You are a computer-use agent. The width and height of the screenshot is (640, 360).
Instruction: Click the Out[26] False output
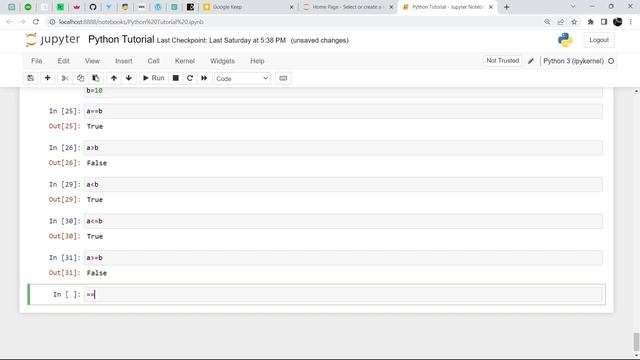(97, 163)
